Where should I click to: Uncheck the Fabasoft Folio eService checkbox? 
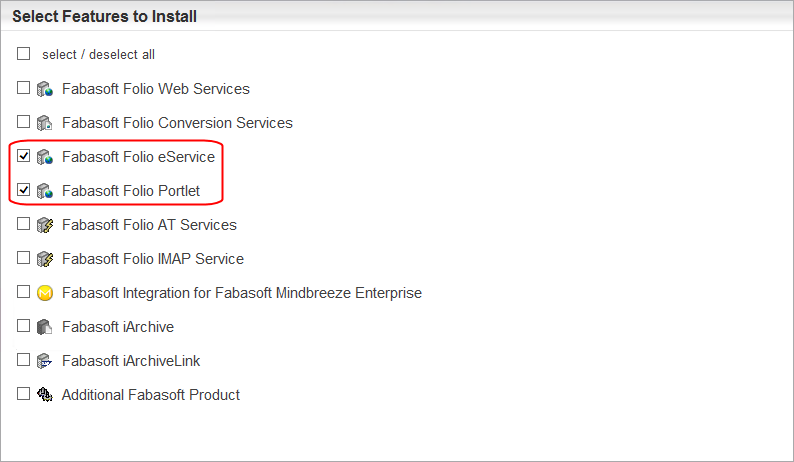pyautogui.click(x=24, y=156)
